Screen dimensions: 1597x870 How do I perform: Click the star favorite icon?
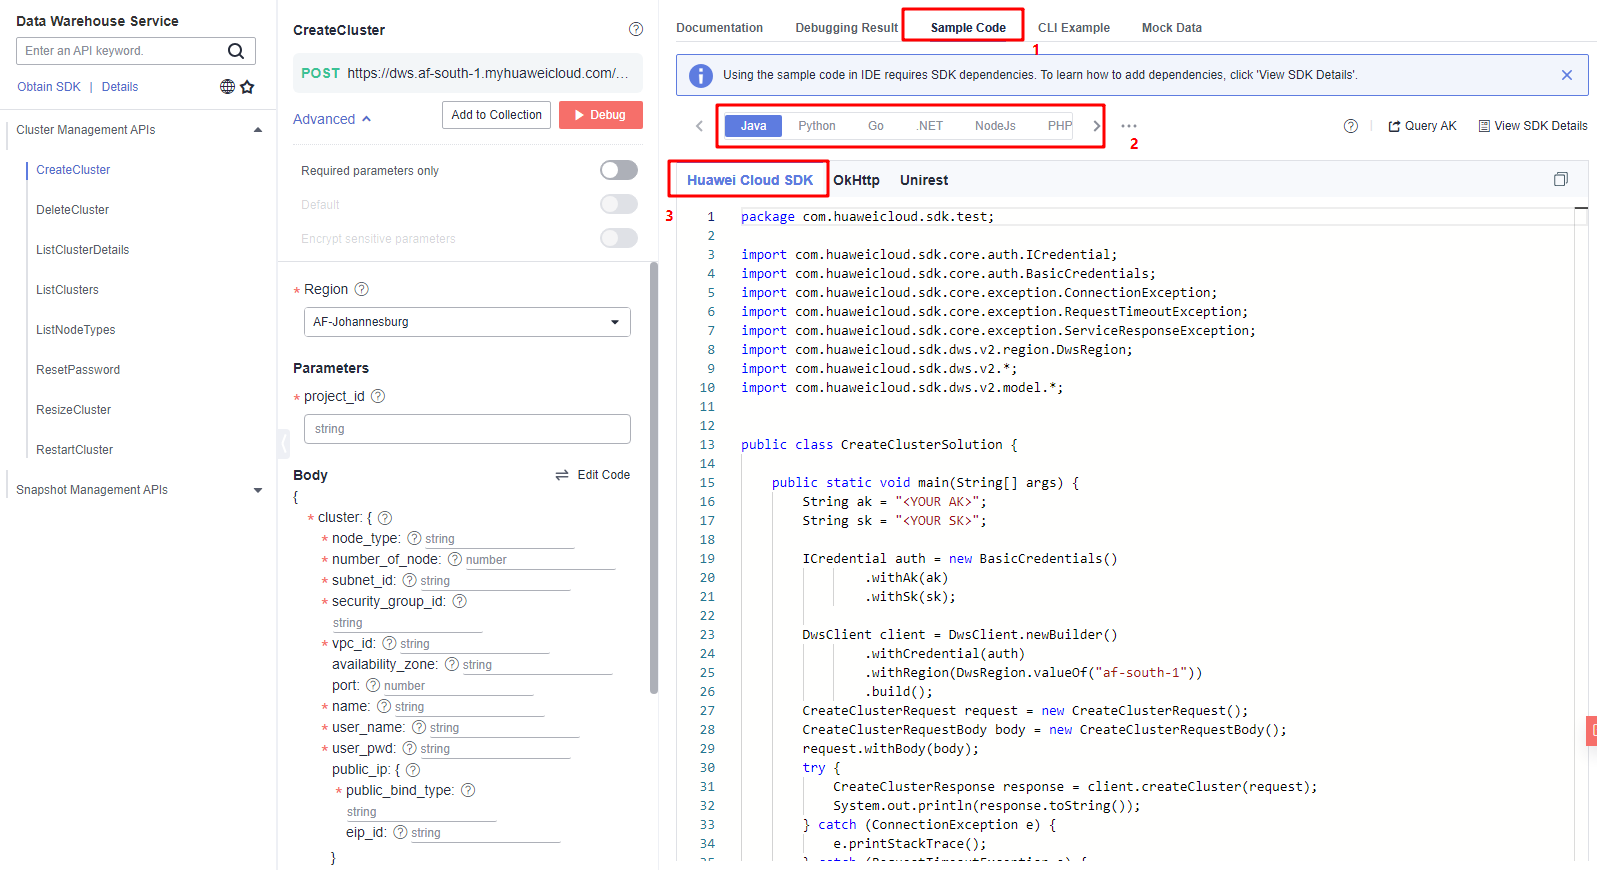coord(247,87)
